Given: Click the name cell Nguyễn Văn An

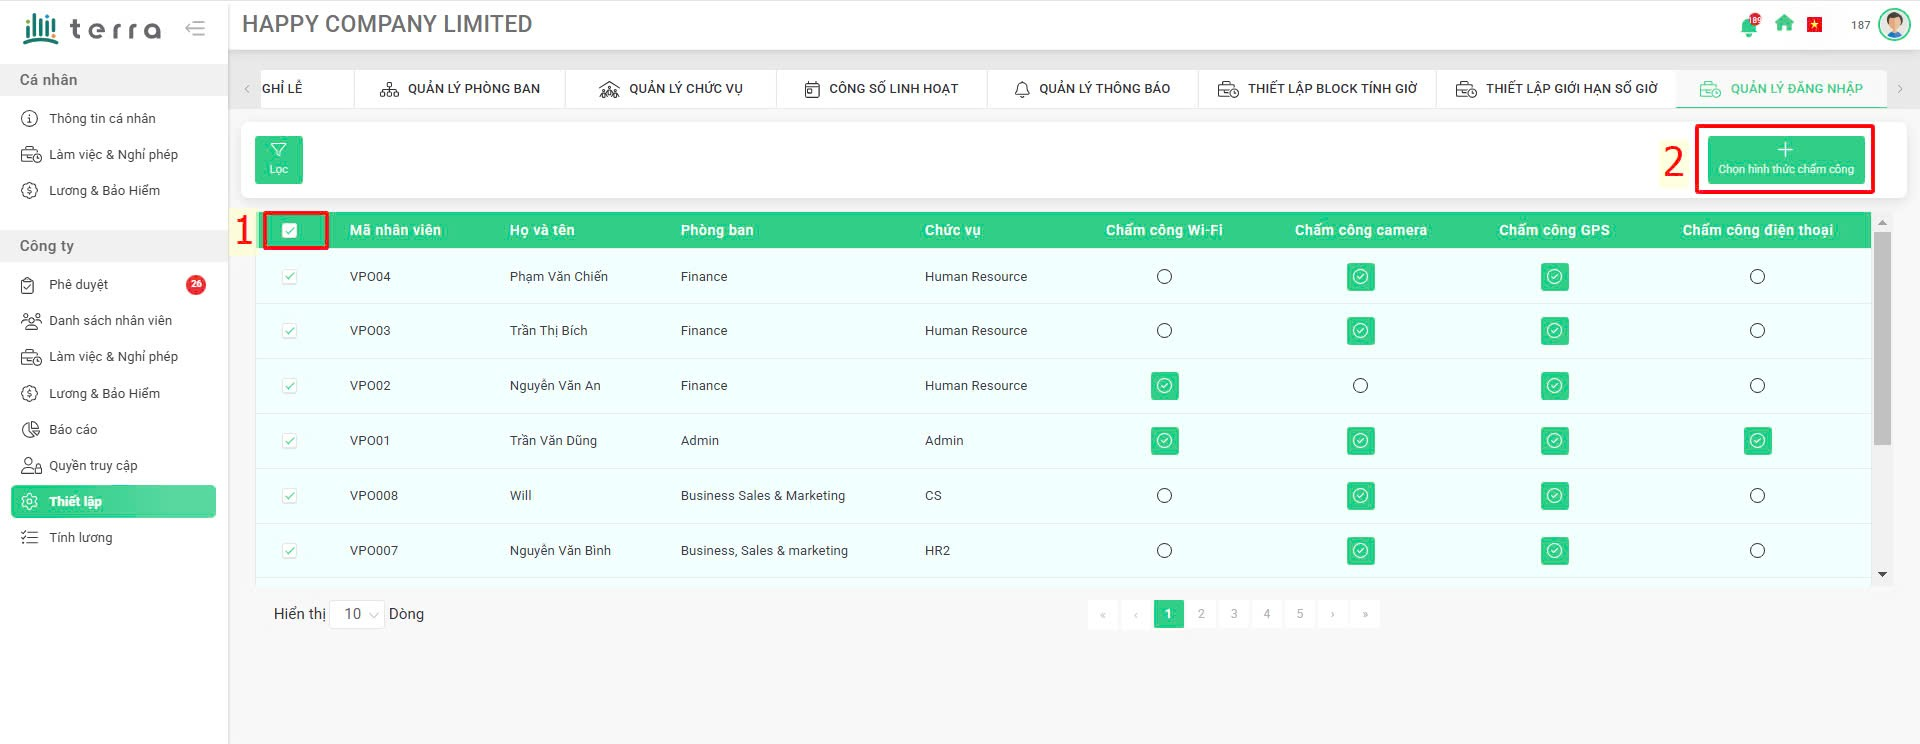Looking at the screenshot, I should [x=555, y=386].
